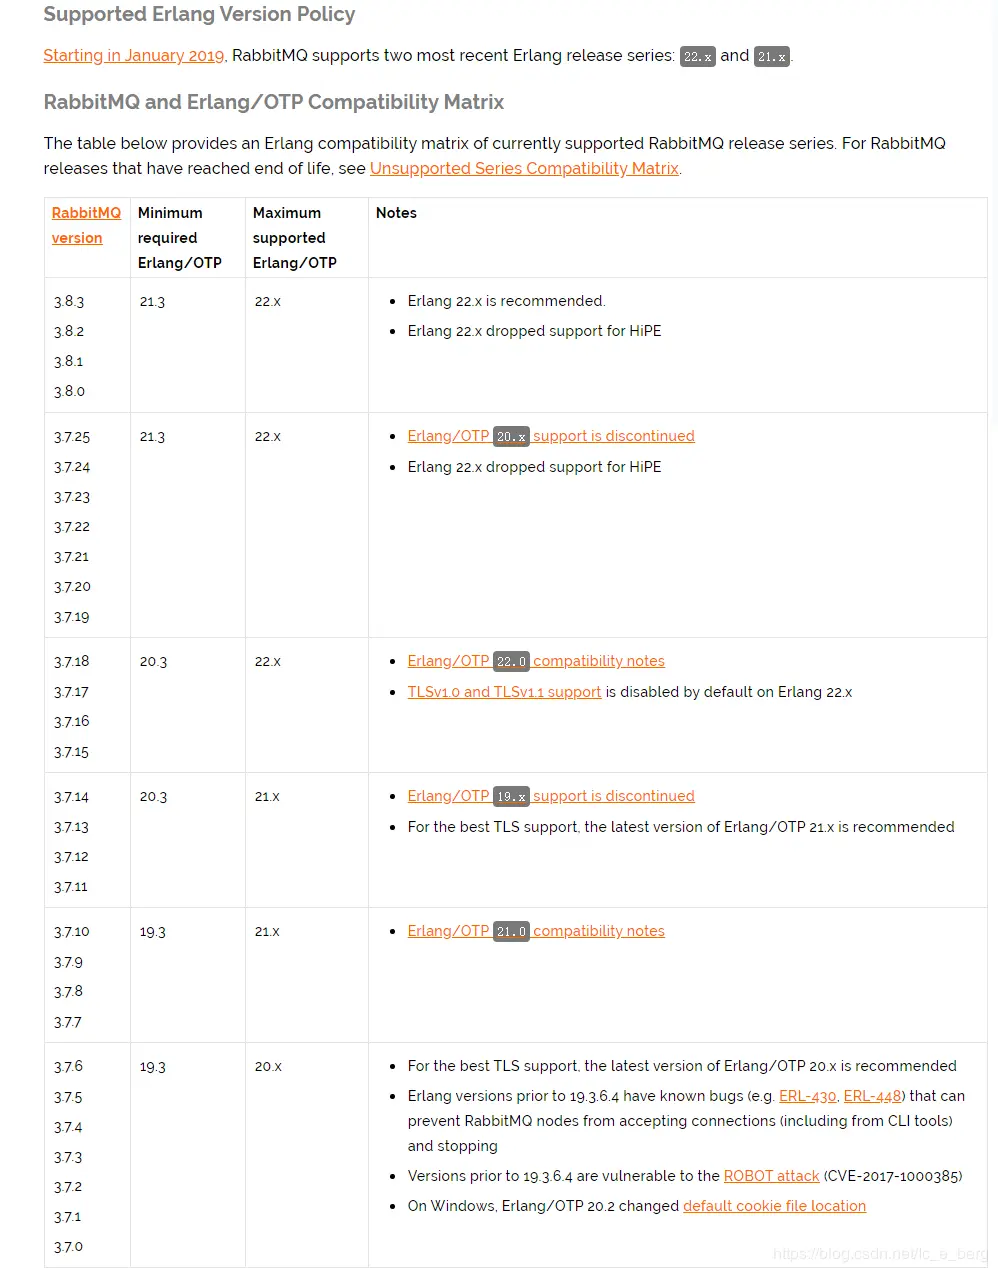Select version 3.7.24 cell
The width and height of the screenshot is (998, 1272).
[x=72, y=467]
